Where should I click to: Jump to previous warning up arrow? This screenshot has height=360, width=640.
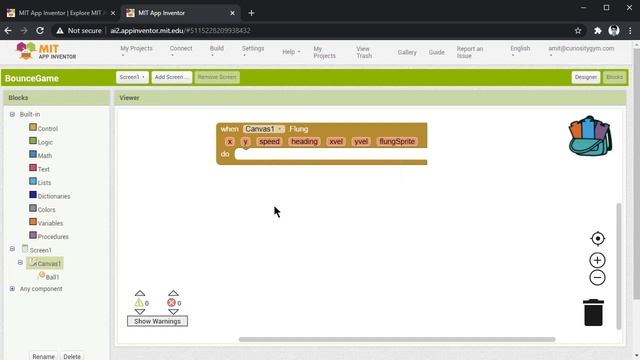pos(140,293)
